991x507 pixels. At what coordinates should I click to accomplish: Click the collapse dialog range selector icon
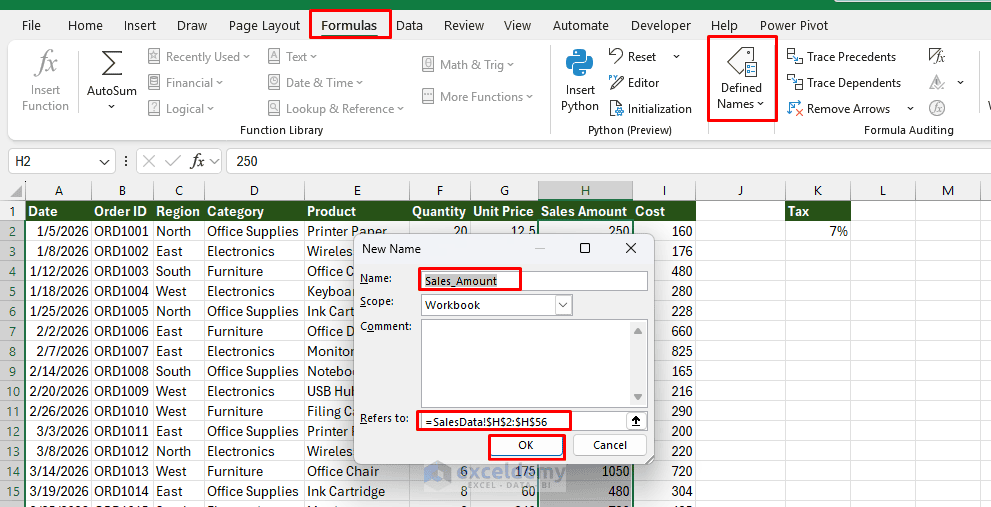[636, 421]
